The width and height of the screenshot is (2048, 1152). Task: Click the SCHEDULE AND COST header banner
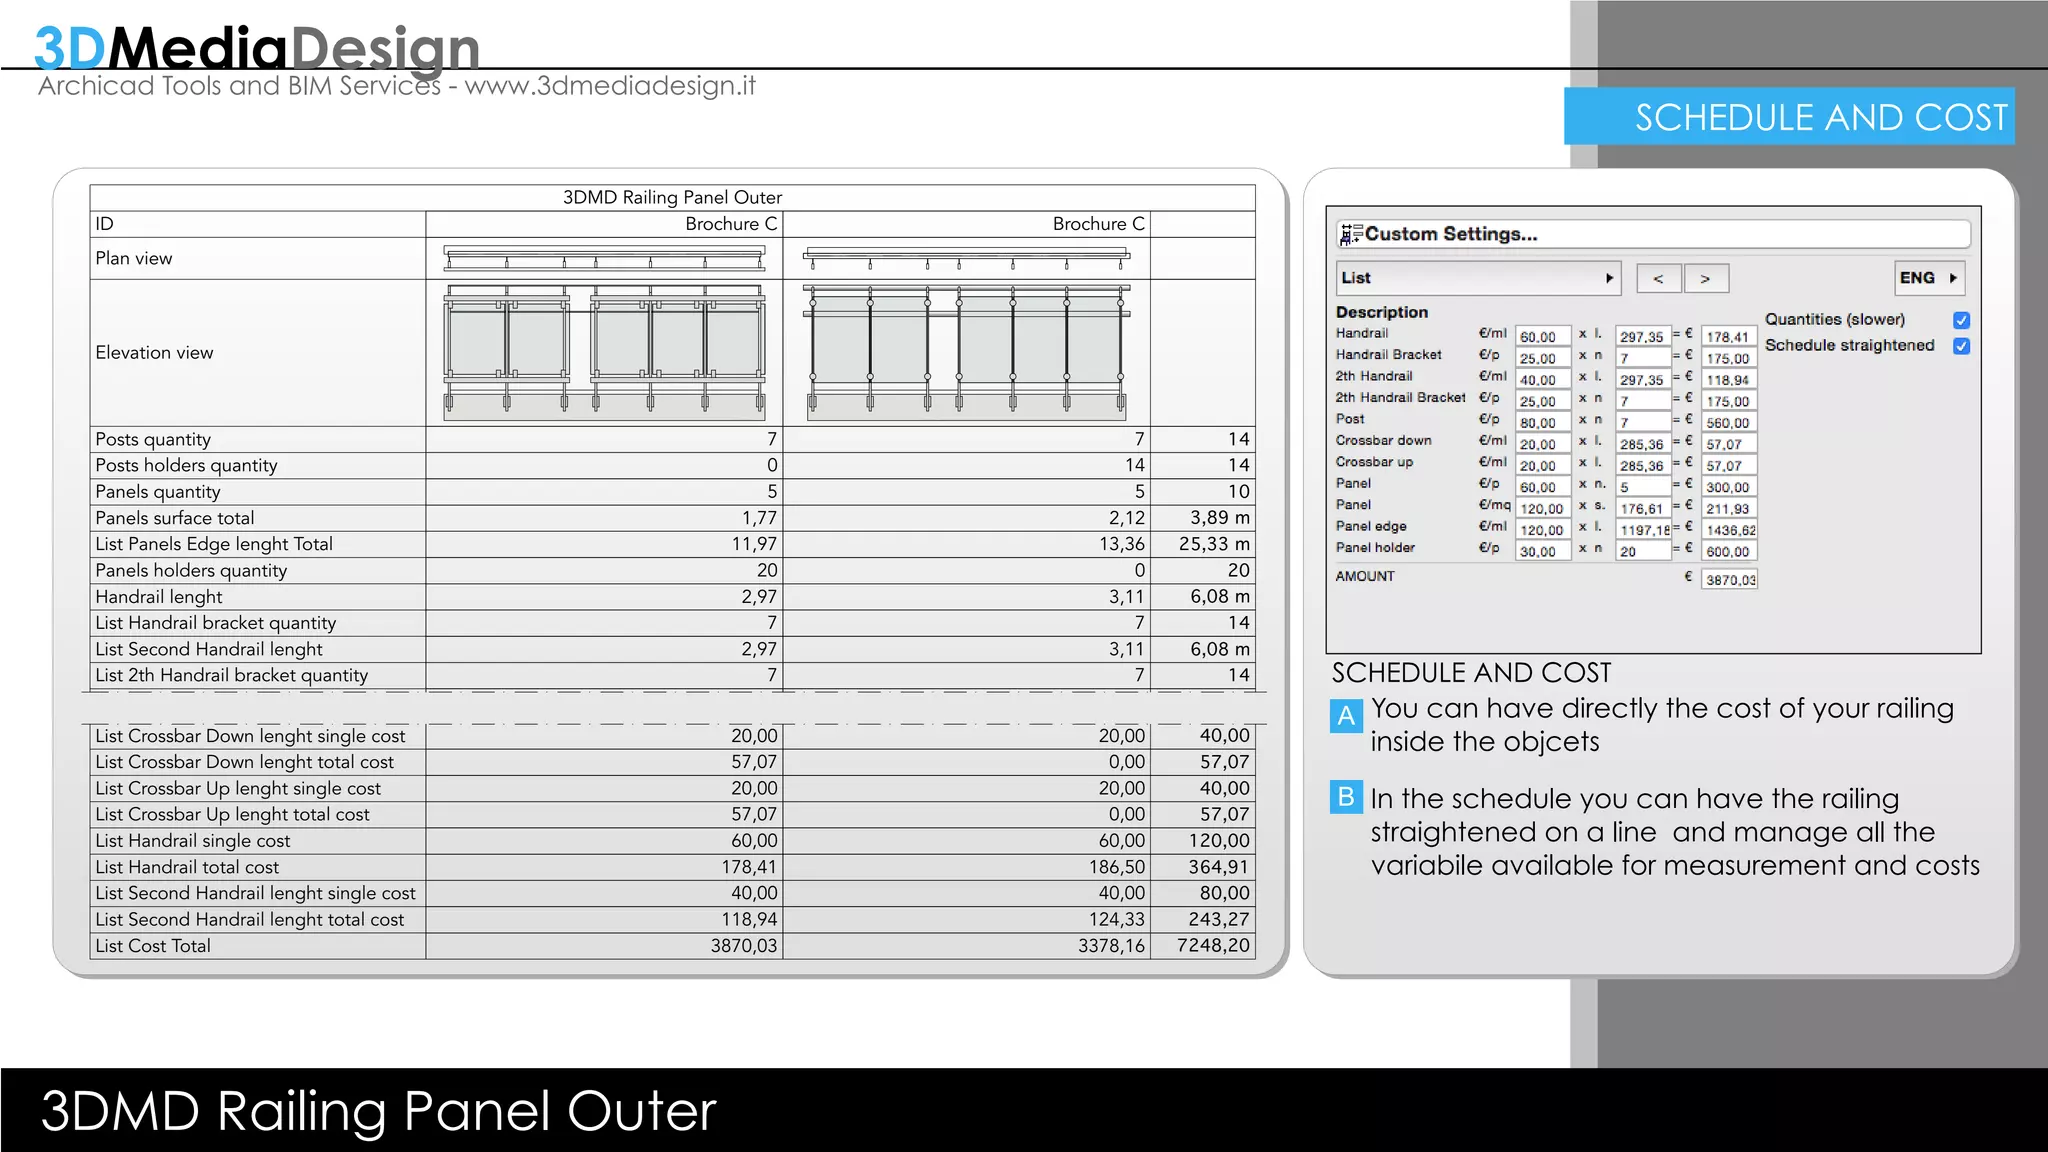(1789, 117)
